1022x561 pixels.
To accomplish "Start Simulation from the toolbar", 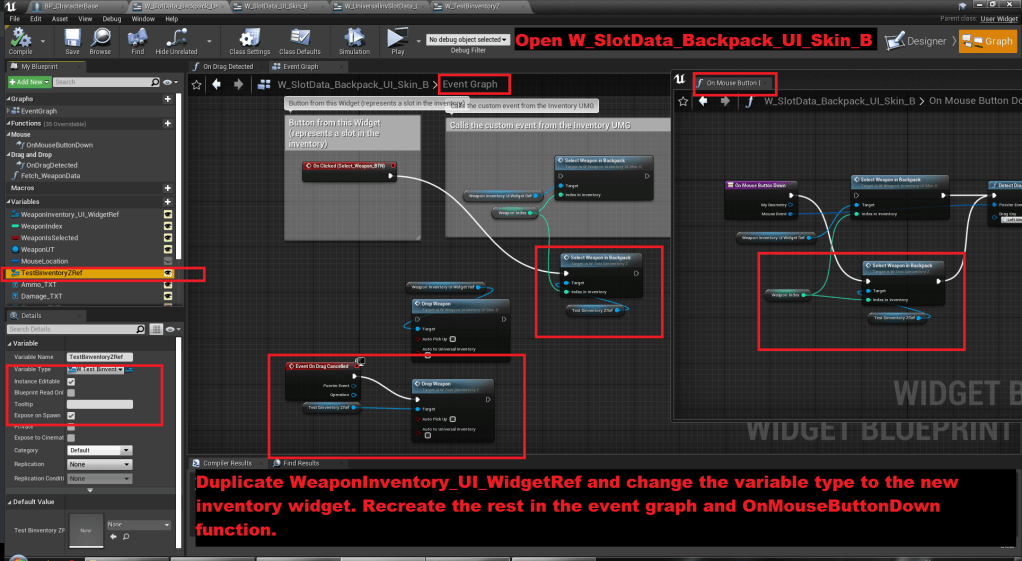I will tap(353, 41).
